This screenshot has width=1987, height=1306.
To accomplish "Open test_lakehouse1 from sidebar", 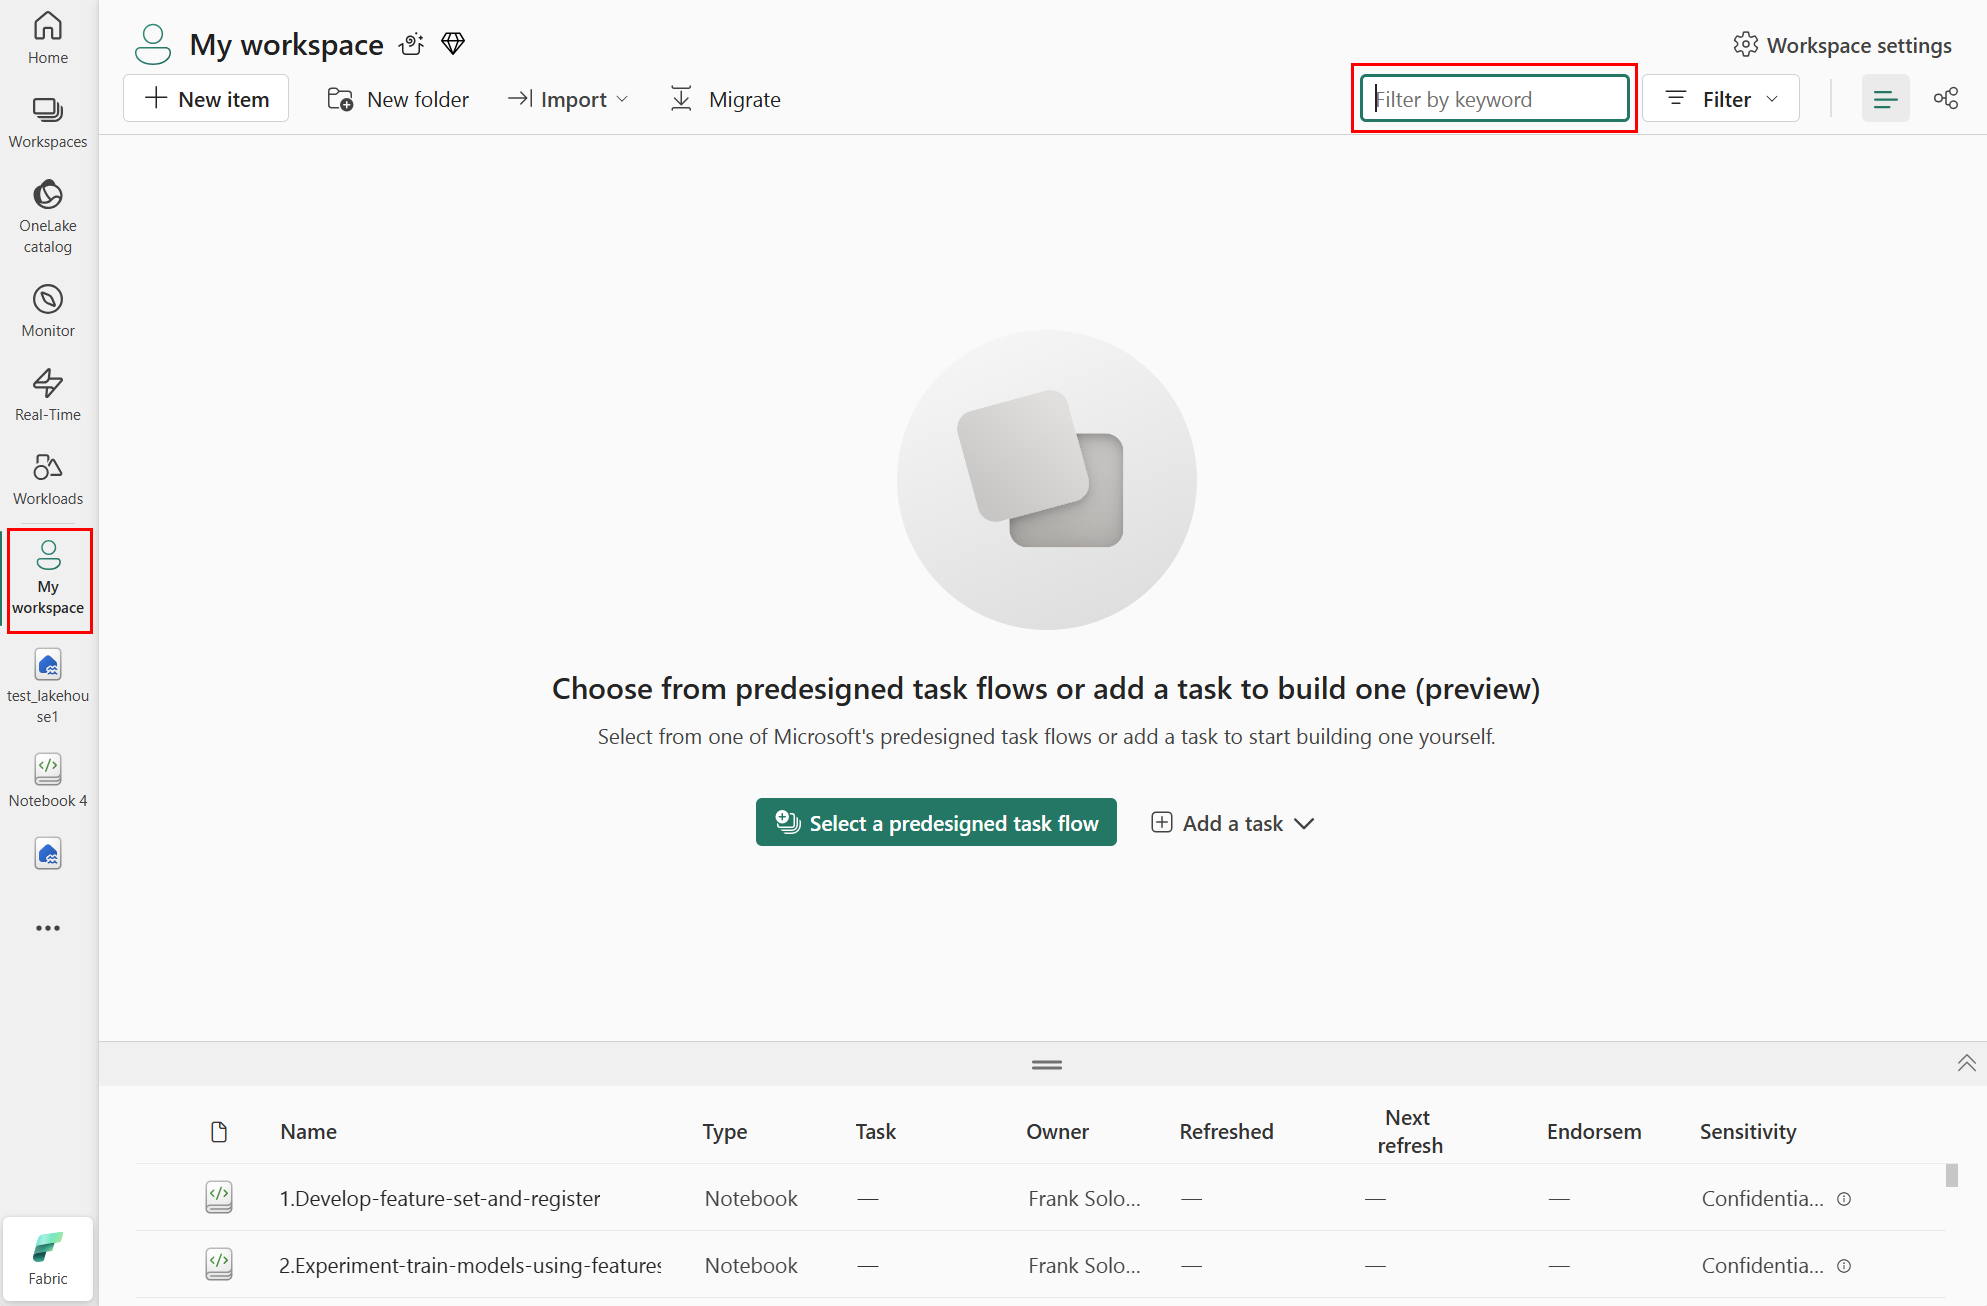I will point(48,685).
